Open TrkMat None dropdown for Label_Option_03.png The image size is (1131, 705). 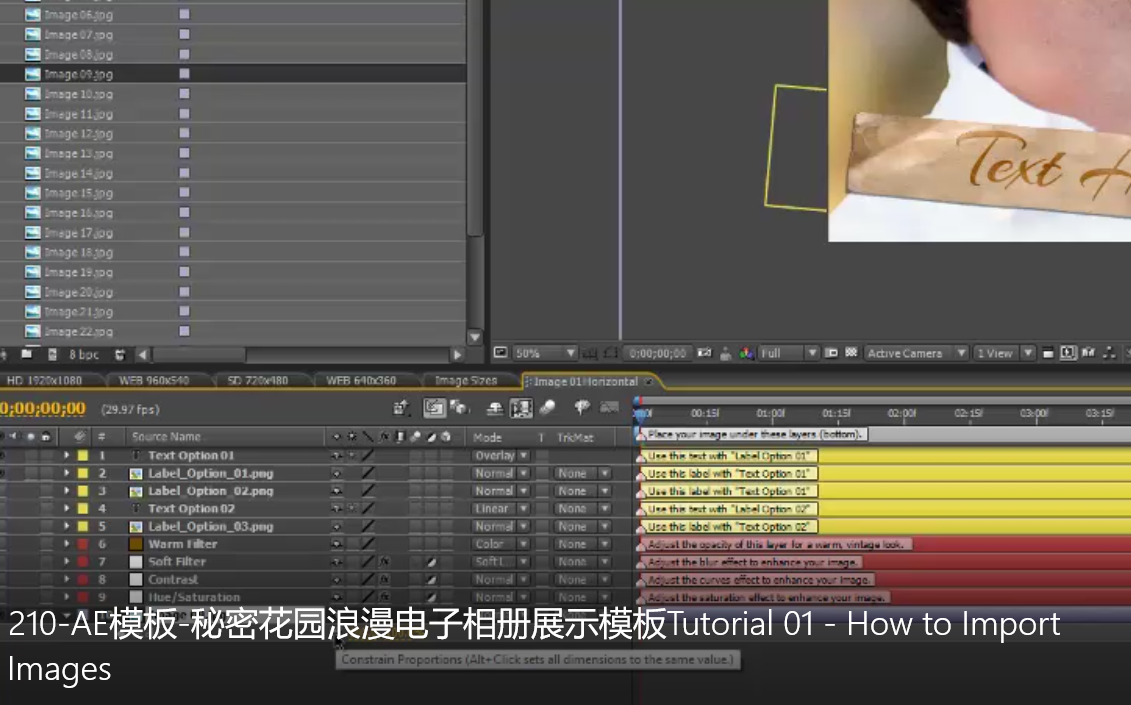(x=582, y=527)
